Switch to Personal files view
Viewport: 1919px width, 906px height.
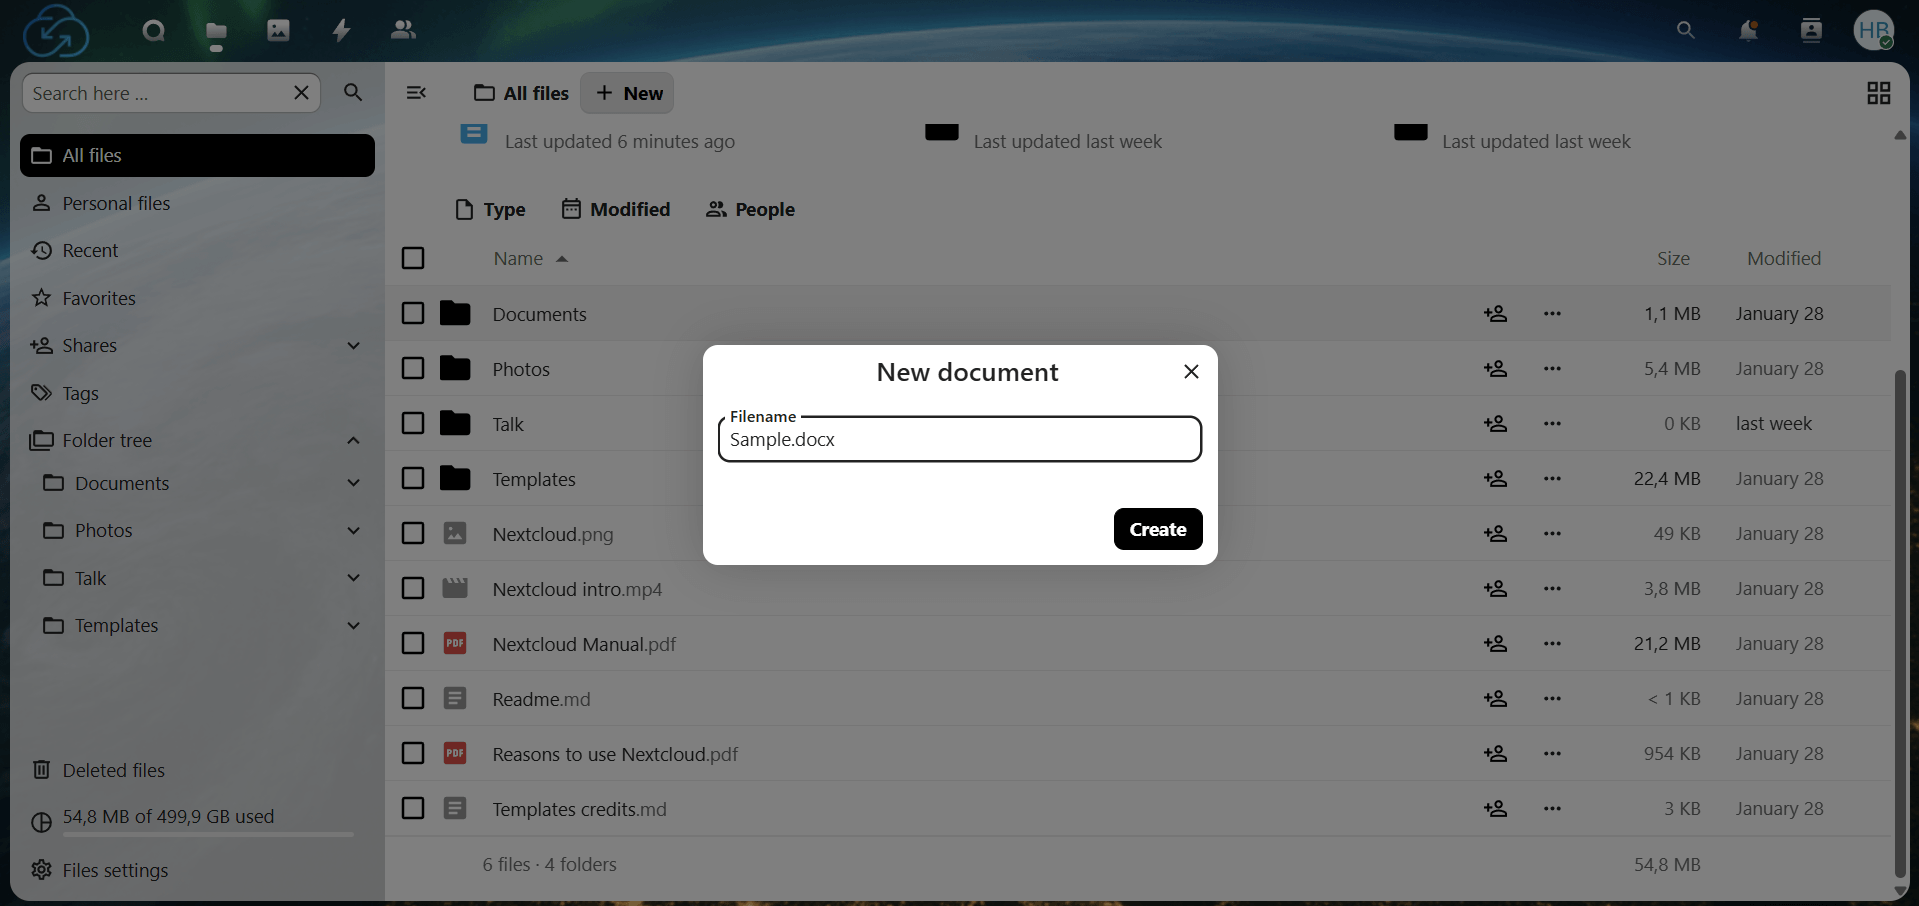(x=115, y=203)
